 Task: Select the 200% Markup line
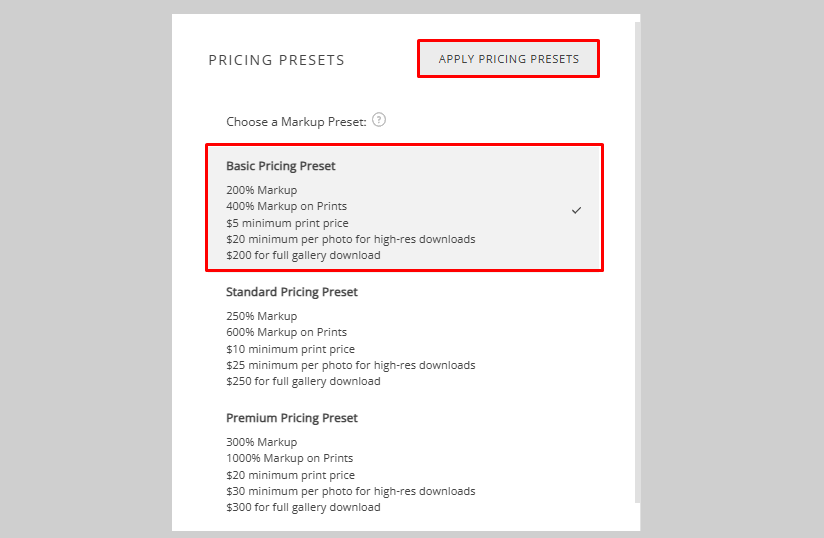[x=261, y=190]
